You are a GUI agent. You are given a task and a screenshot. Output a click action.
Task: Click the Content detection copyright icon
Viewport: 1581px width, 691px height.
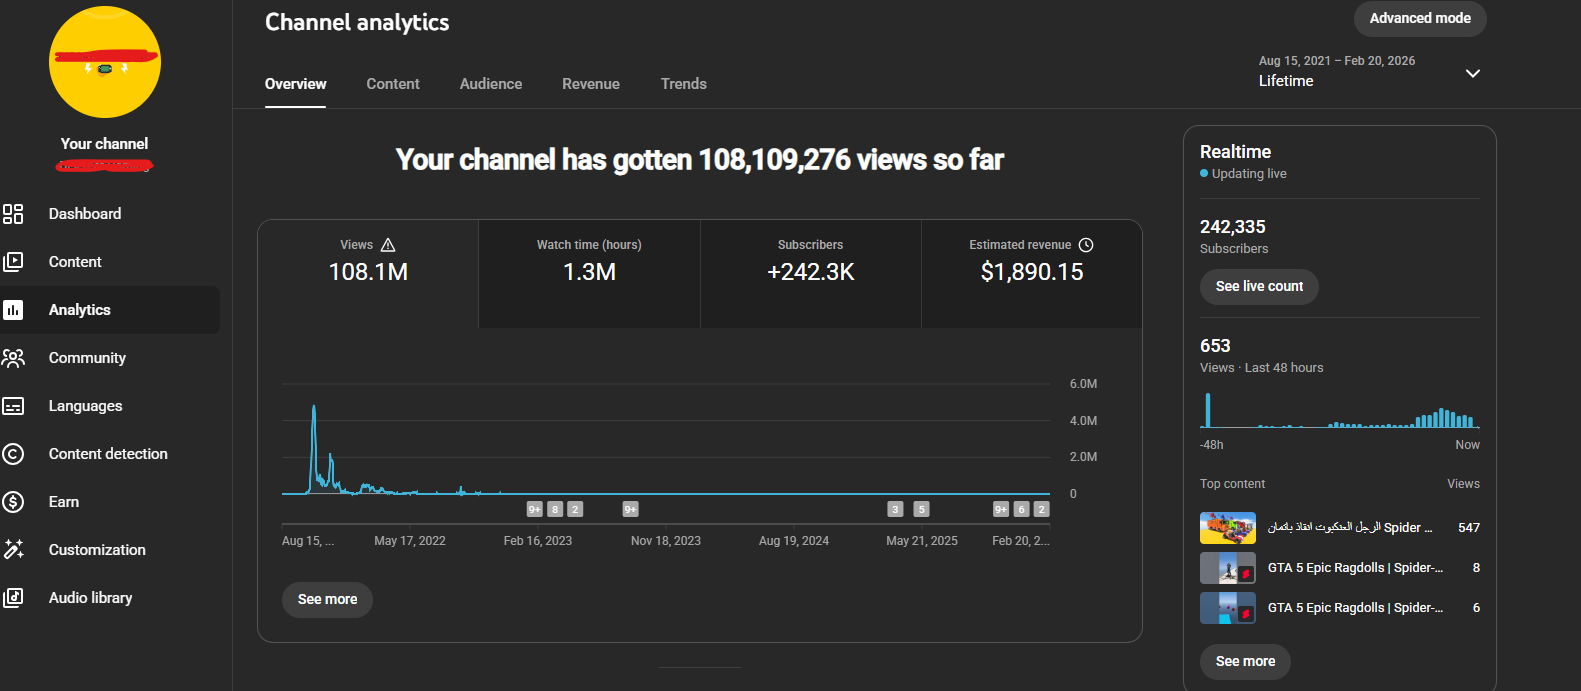[13, 454]
